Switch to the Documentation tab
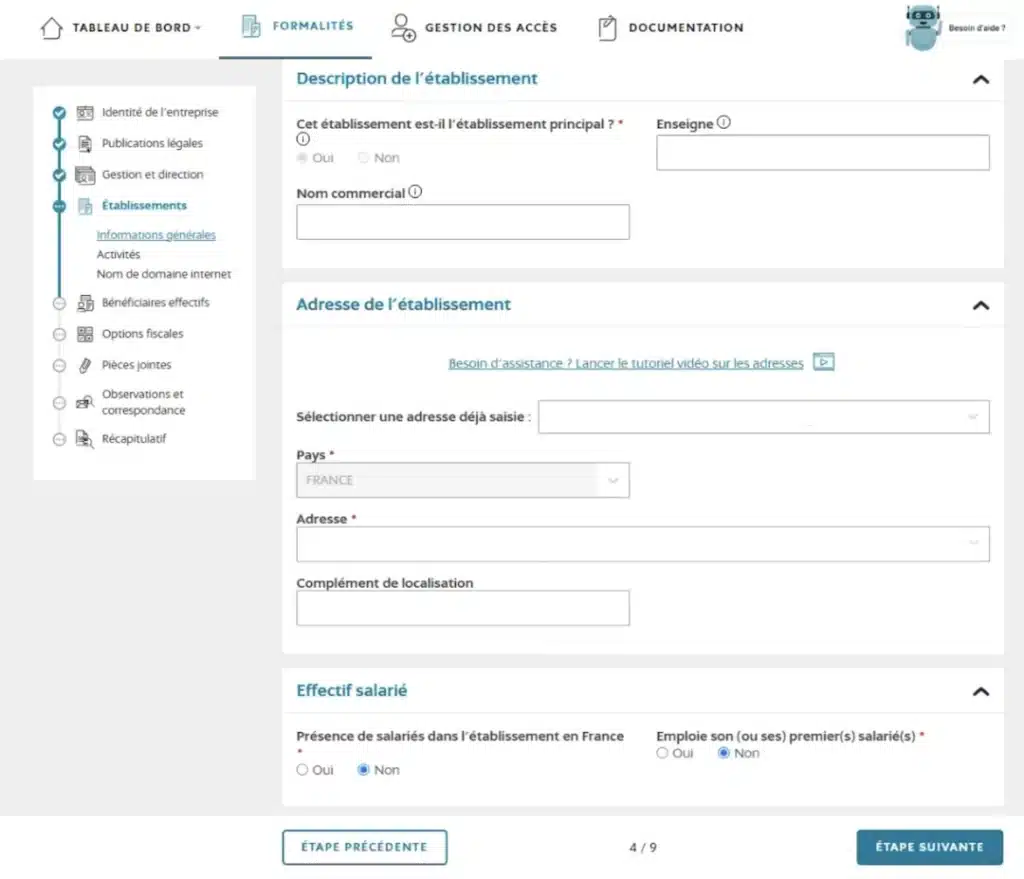The width and height of the screenshot is (1024, 879). 669,27
